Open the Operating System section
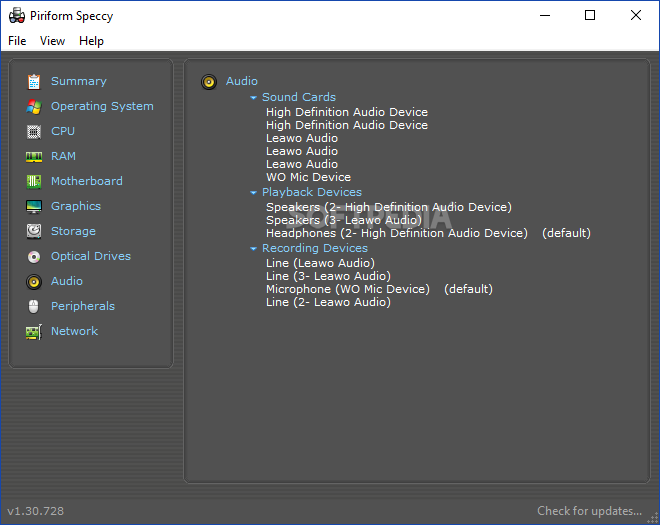Screen dimensions: 660x525 click(102, 106)
